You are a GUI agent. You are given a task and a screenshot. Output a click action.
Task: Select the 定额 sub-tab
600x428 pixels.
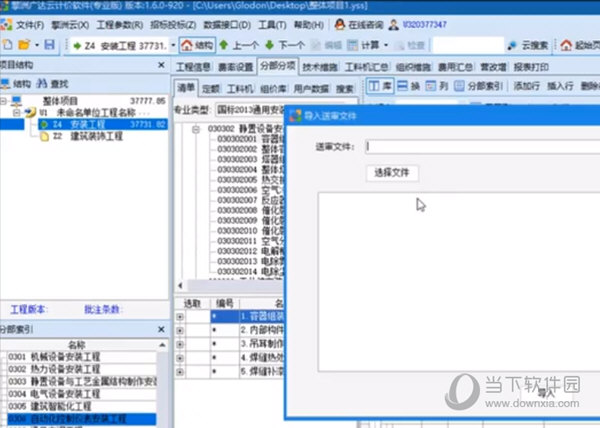click(211, 89)
